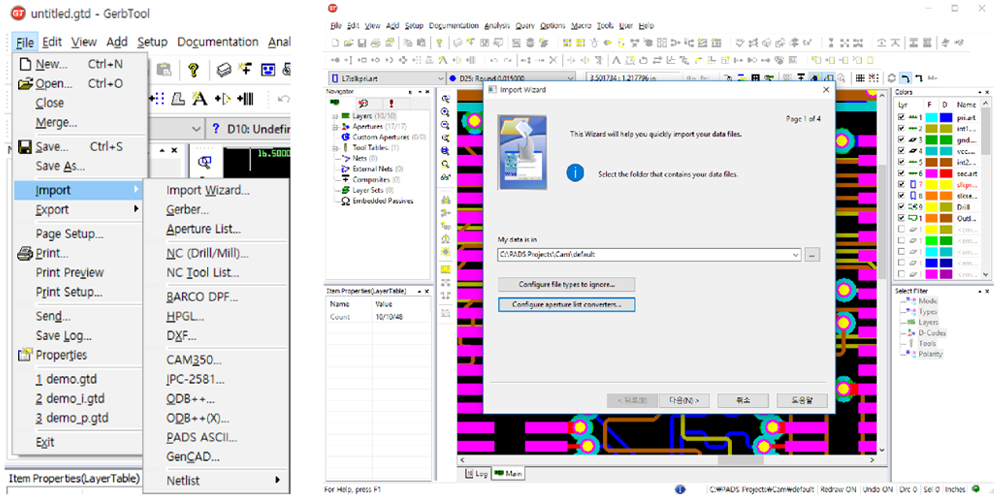Click the zoom in magnifier in vertical toolbar

point(446,111)
